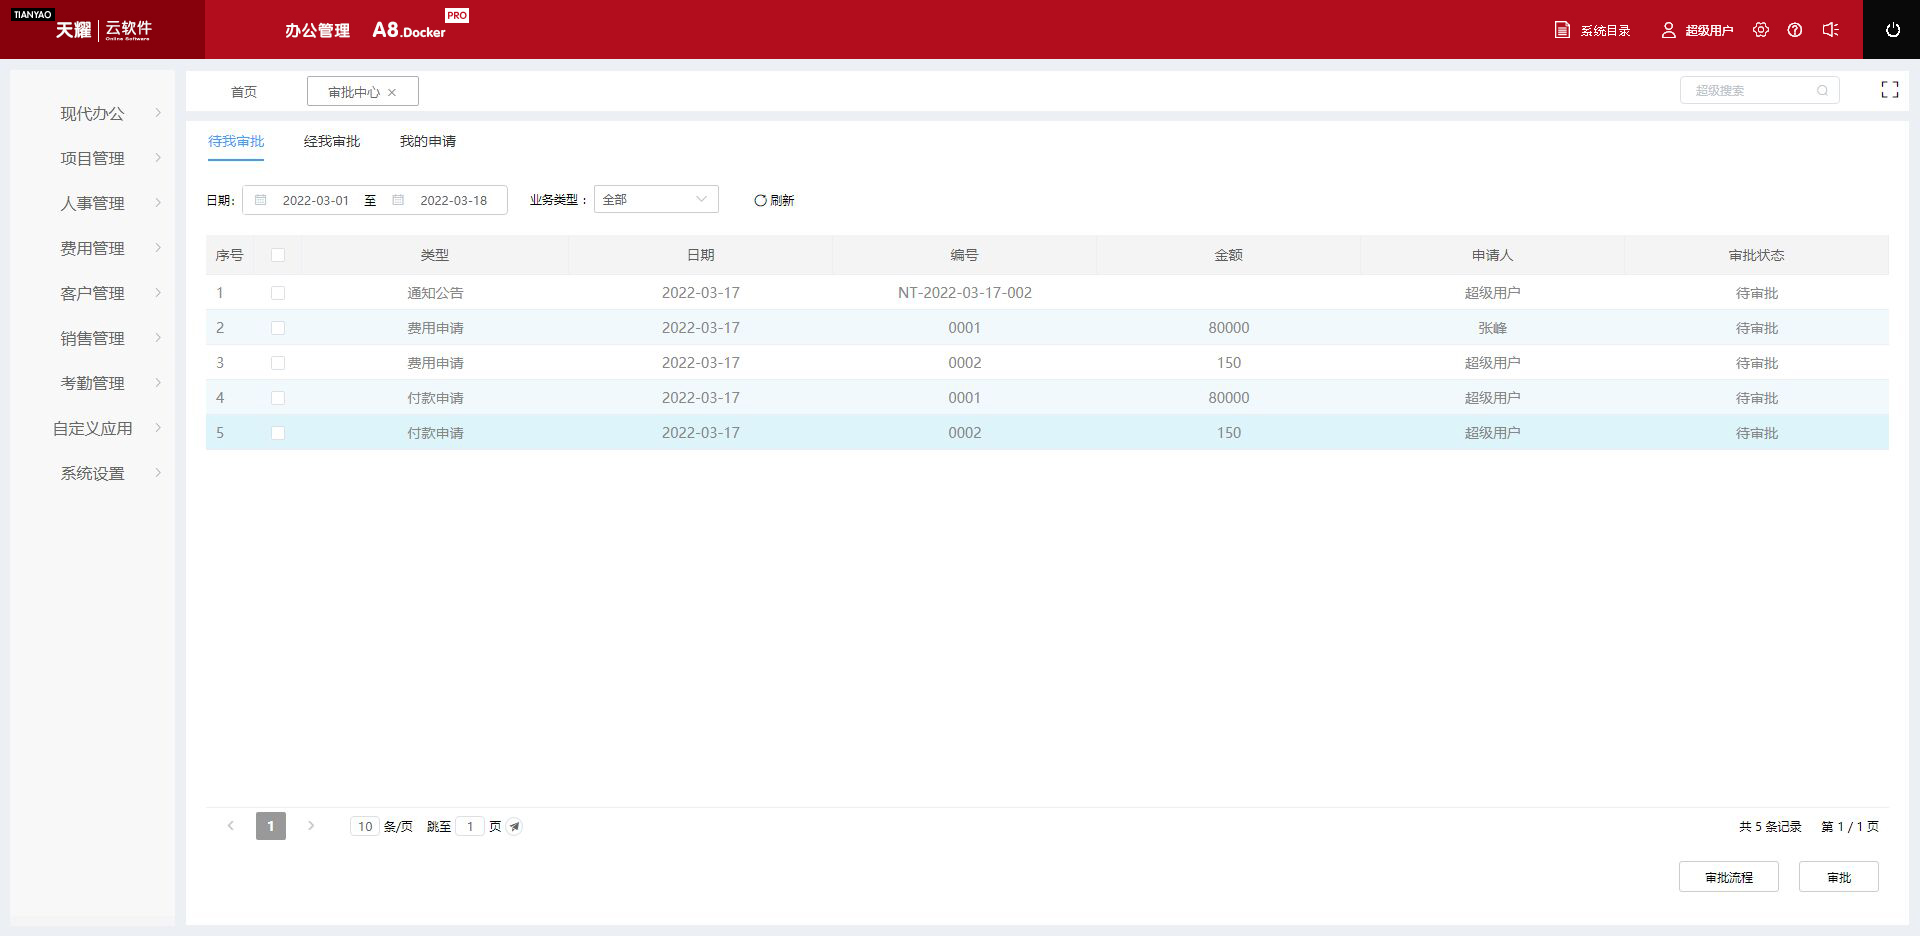Image resolution: width=1920 pixels, height=936 pixels.
Task: Click the help question mark icon
Action: [1795, 30]
